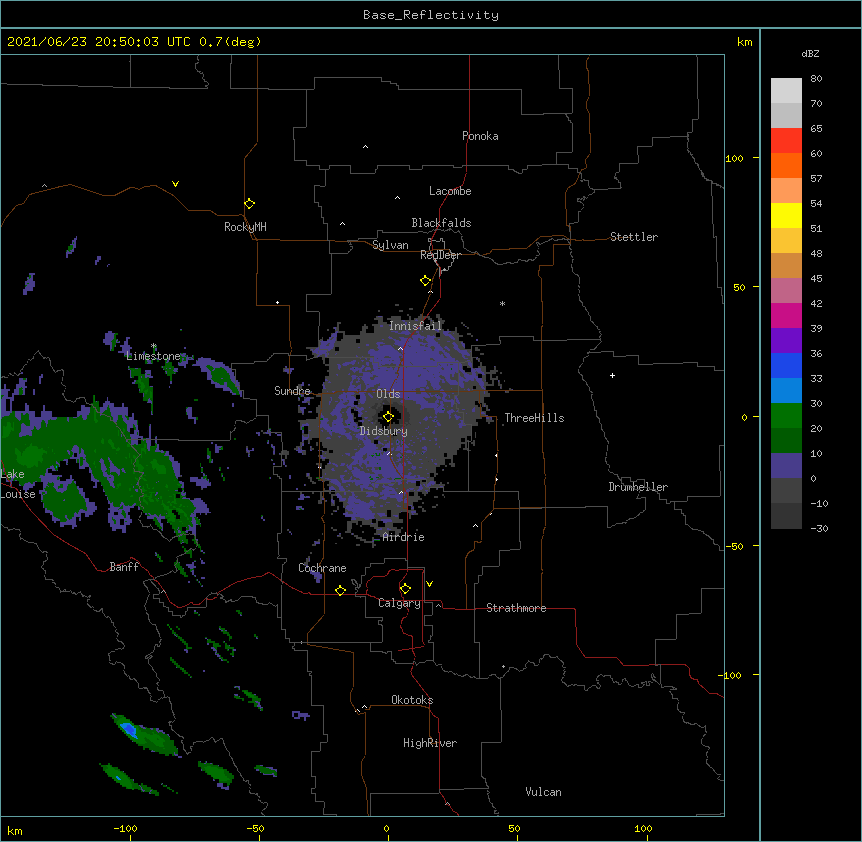Click the RockyMH label

click(245, 227)
